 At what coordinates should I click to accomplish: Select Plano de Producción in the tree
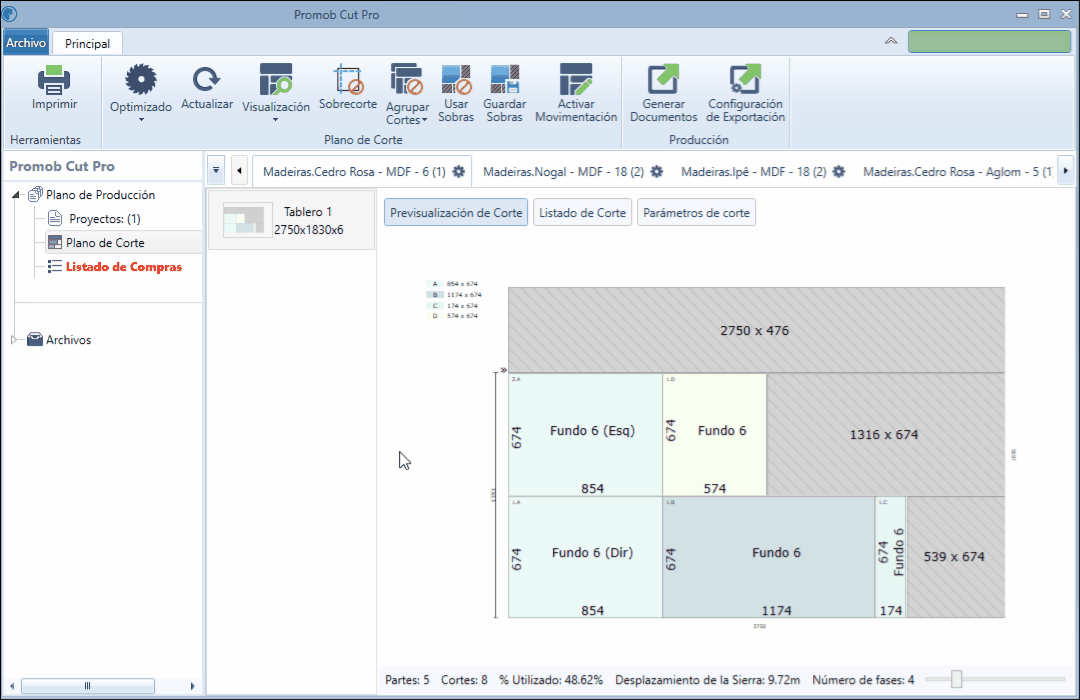pyautogui.click(x=100, y=195)
